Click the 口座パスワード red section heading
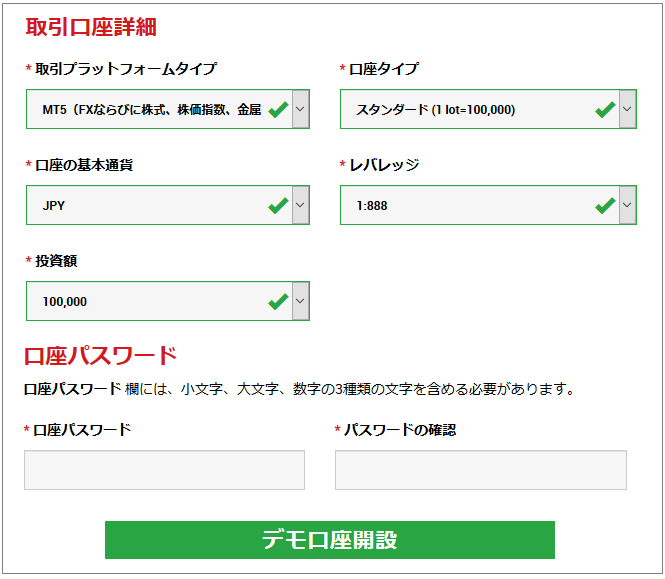The height and width of the screenshot is (579, 665). tap(101, 356)
